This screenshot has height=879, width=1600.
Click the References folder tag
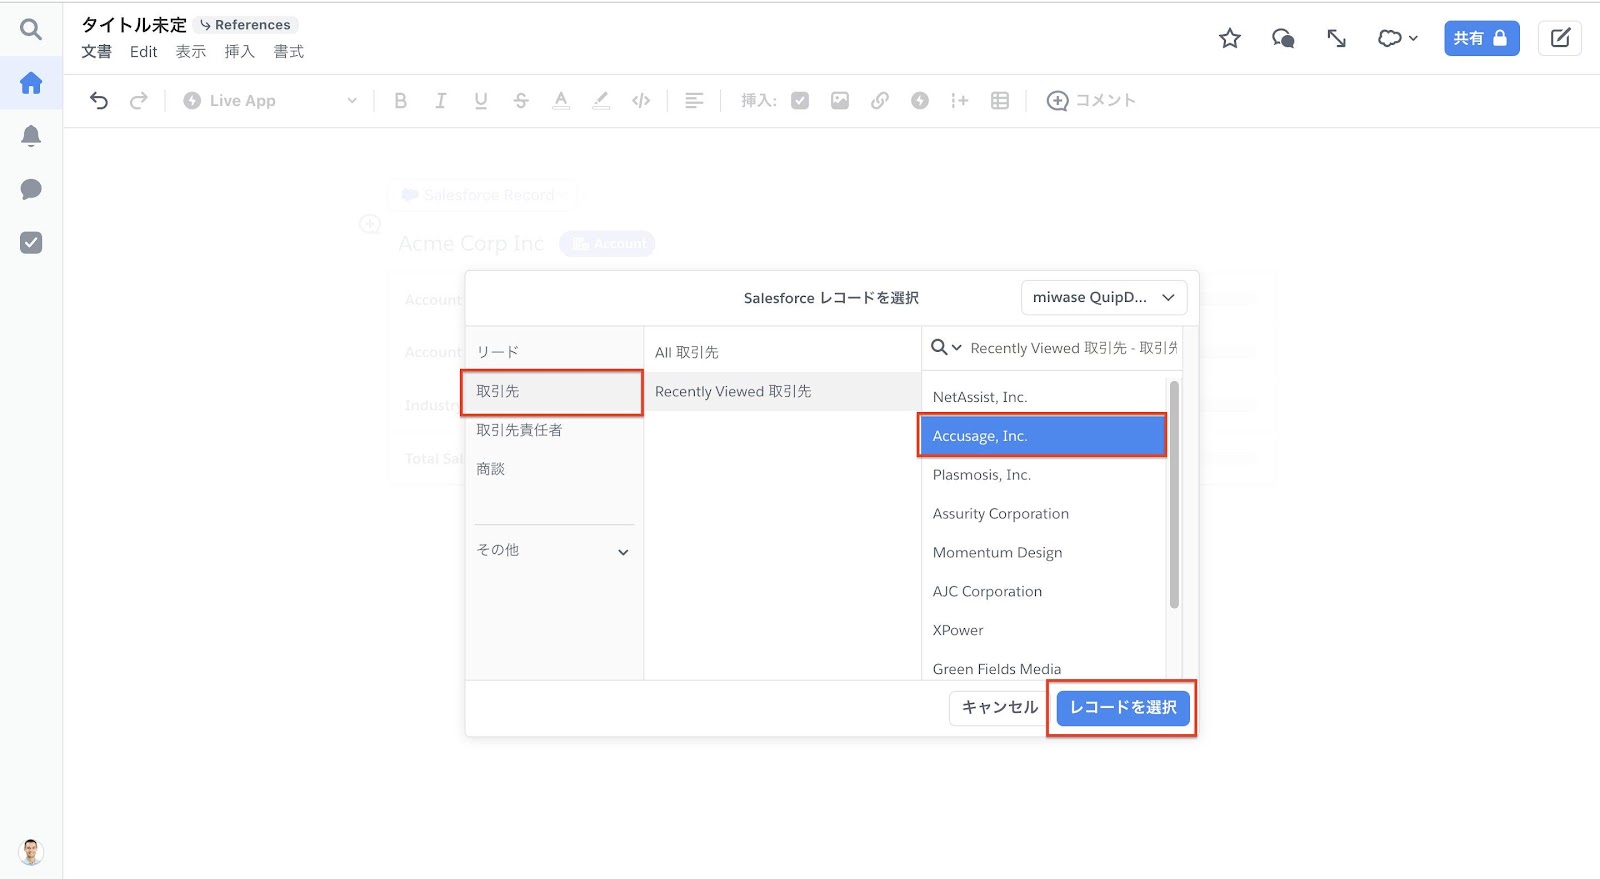pos(246,25)
